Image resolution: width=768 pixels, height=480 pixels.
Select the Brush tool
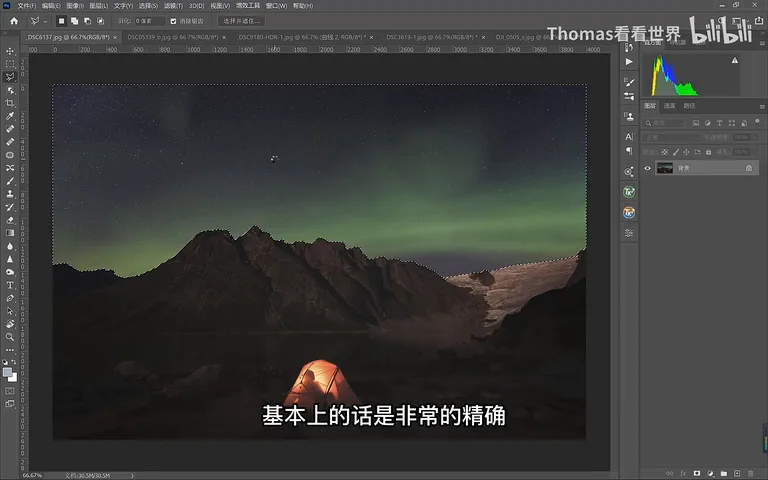pos(10,181)
